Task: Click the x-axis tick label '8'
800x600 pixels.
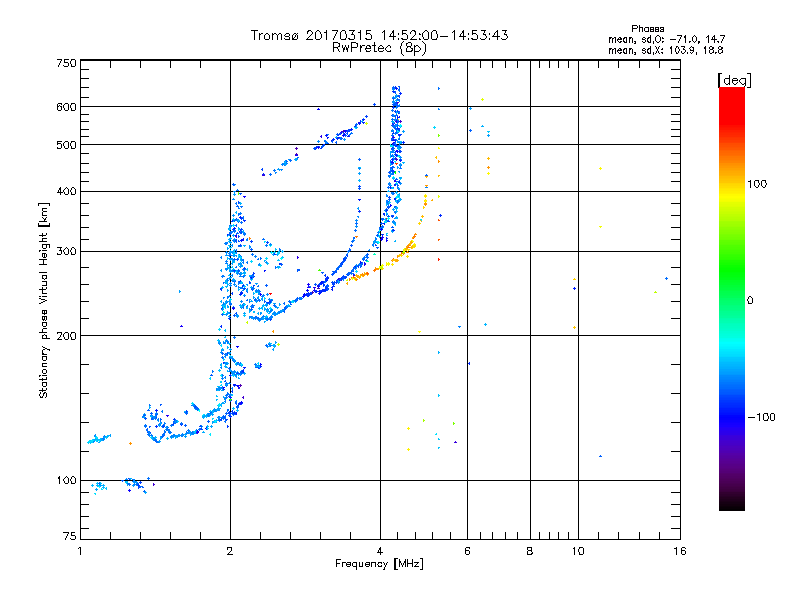Action: tap(530, 551)
